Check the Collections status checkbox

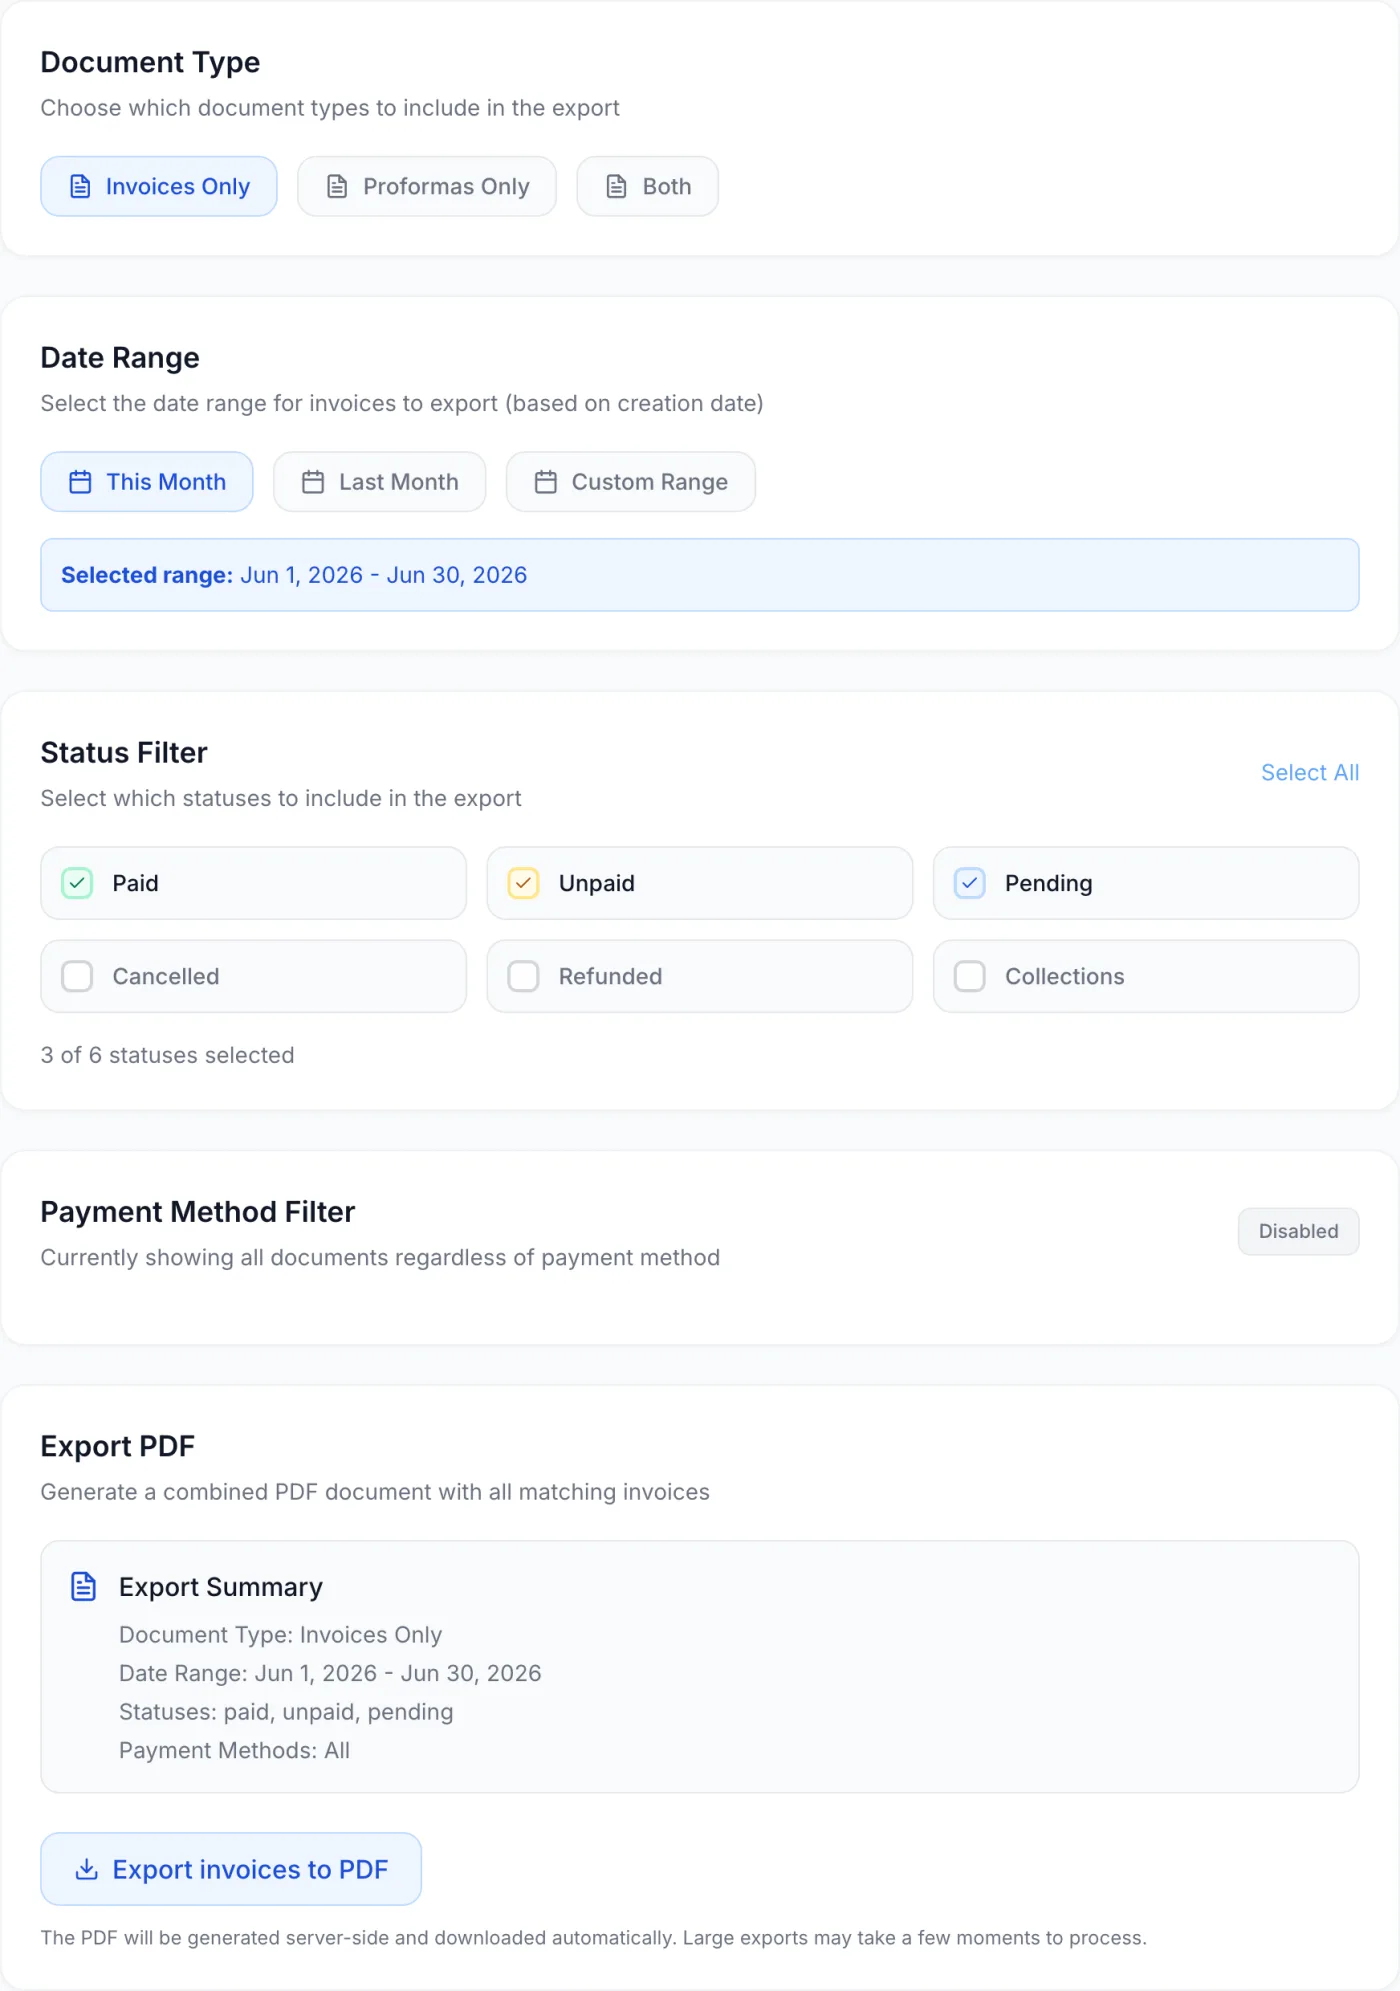(969, 976)
